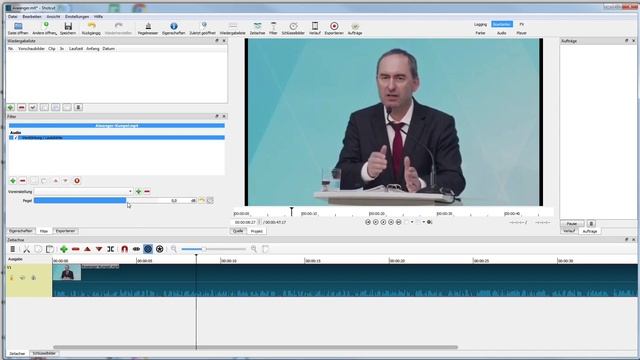Image resolution: width=640 pixels, height=360 pixels.
Task: Select the video clip thumbnail on V1
Action: click(67, 273)
